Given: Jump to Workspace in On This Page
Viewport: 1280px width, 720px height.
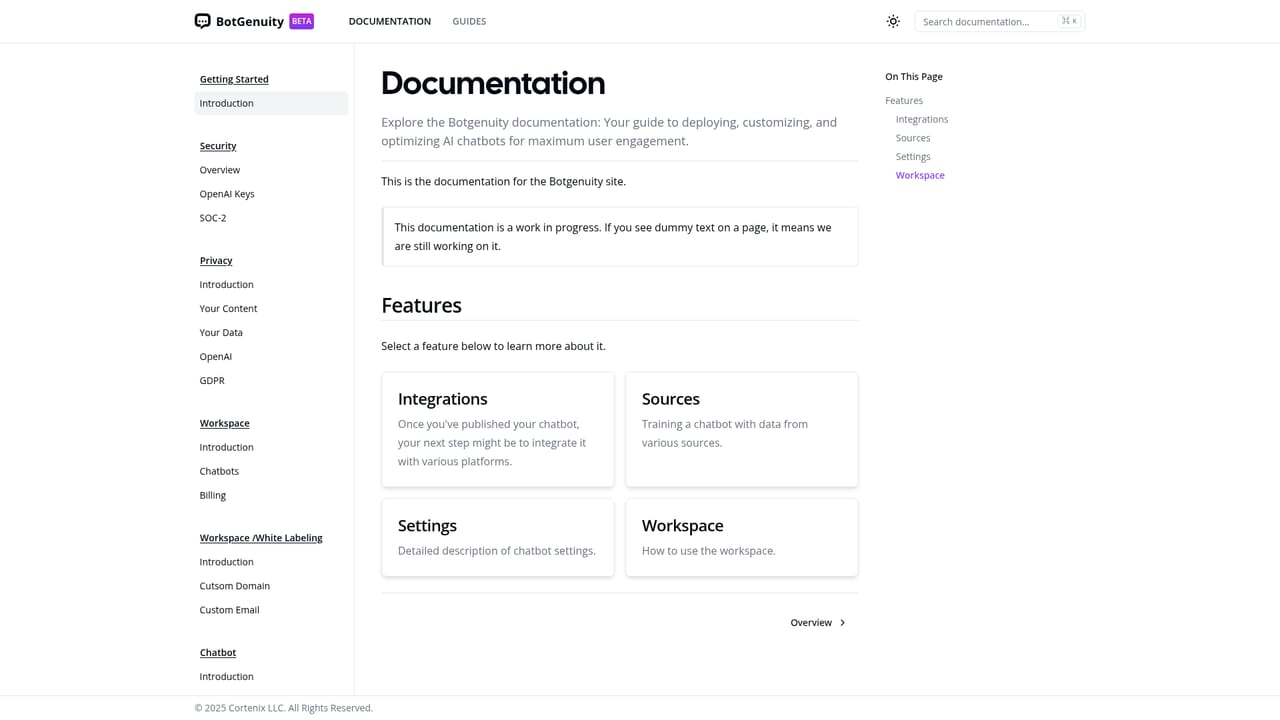Looking at the screenshot, I should tap(920, 176).
